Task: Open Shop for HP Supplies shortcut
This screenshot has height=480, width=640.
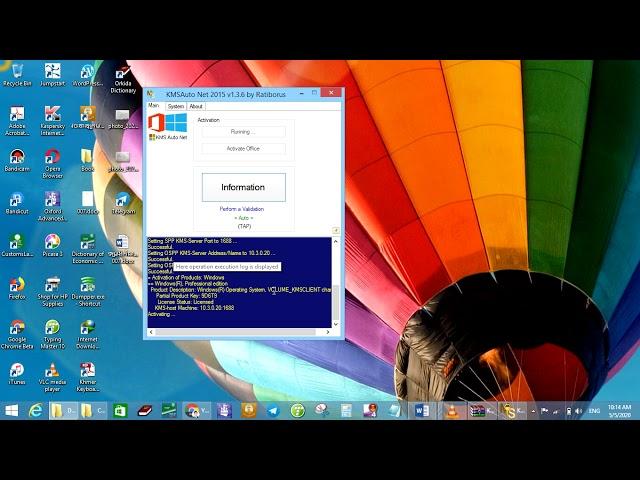Action: point(52,291)
